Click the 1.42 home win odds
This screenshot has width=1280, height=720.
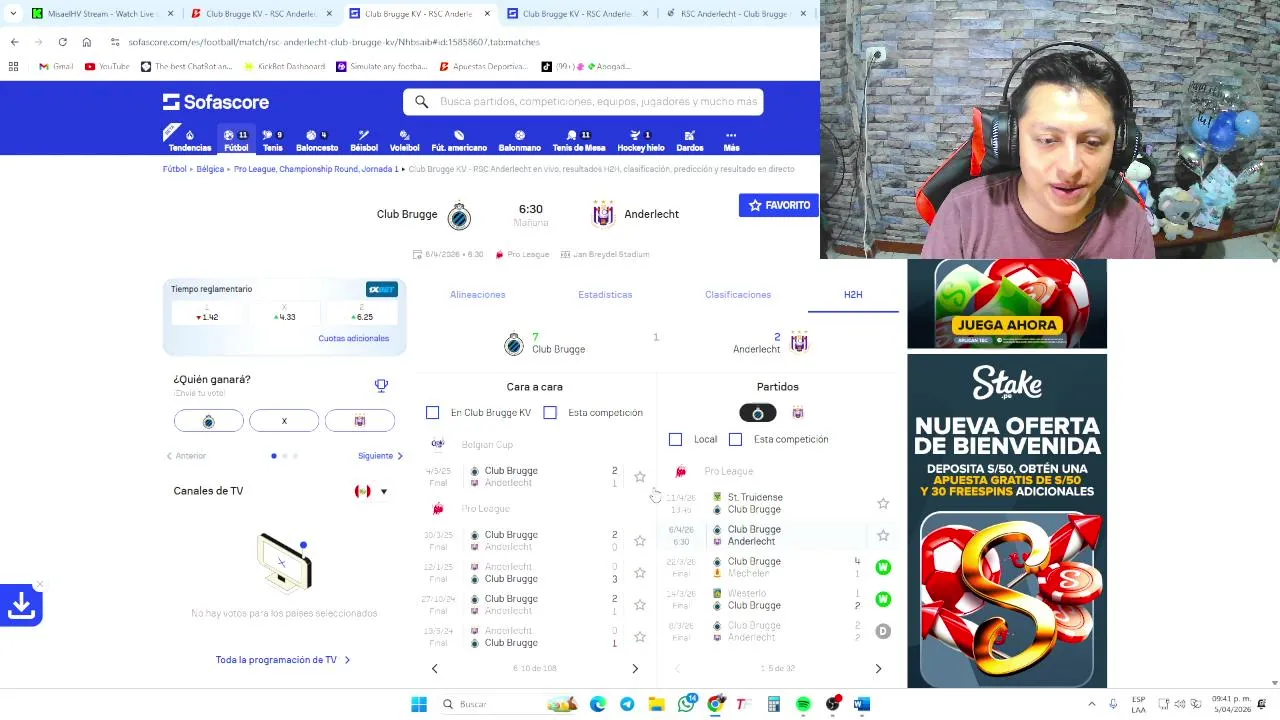(x=208, y=313)
